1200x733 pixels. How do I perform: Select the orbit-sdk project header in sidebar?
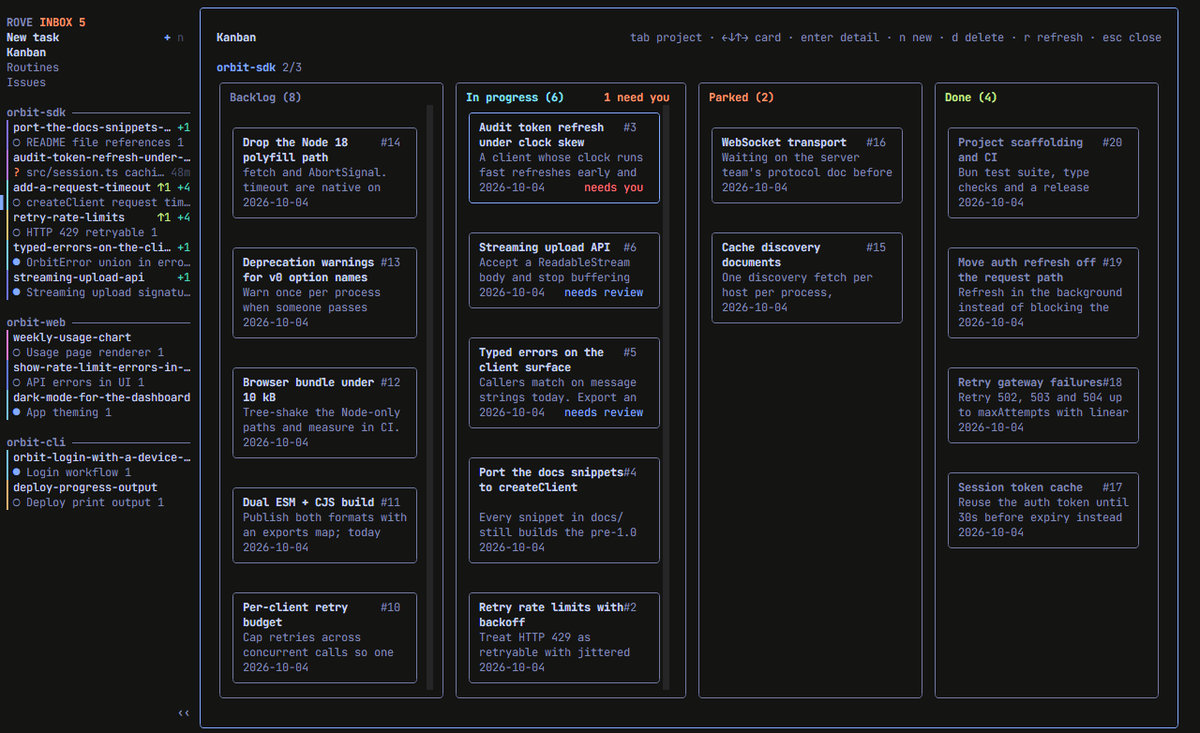pyautogui.click(x=36, y=112)
